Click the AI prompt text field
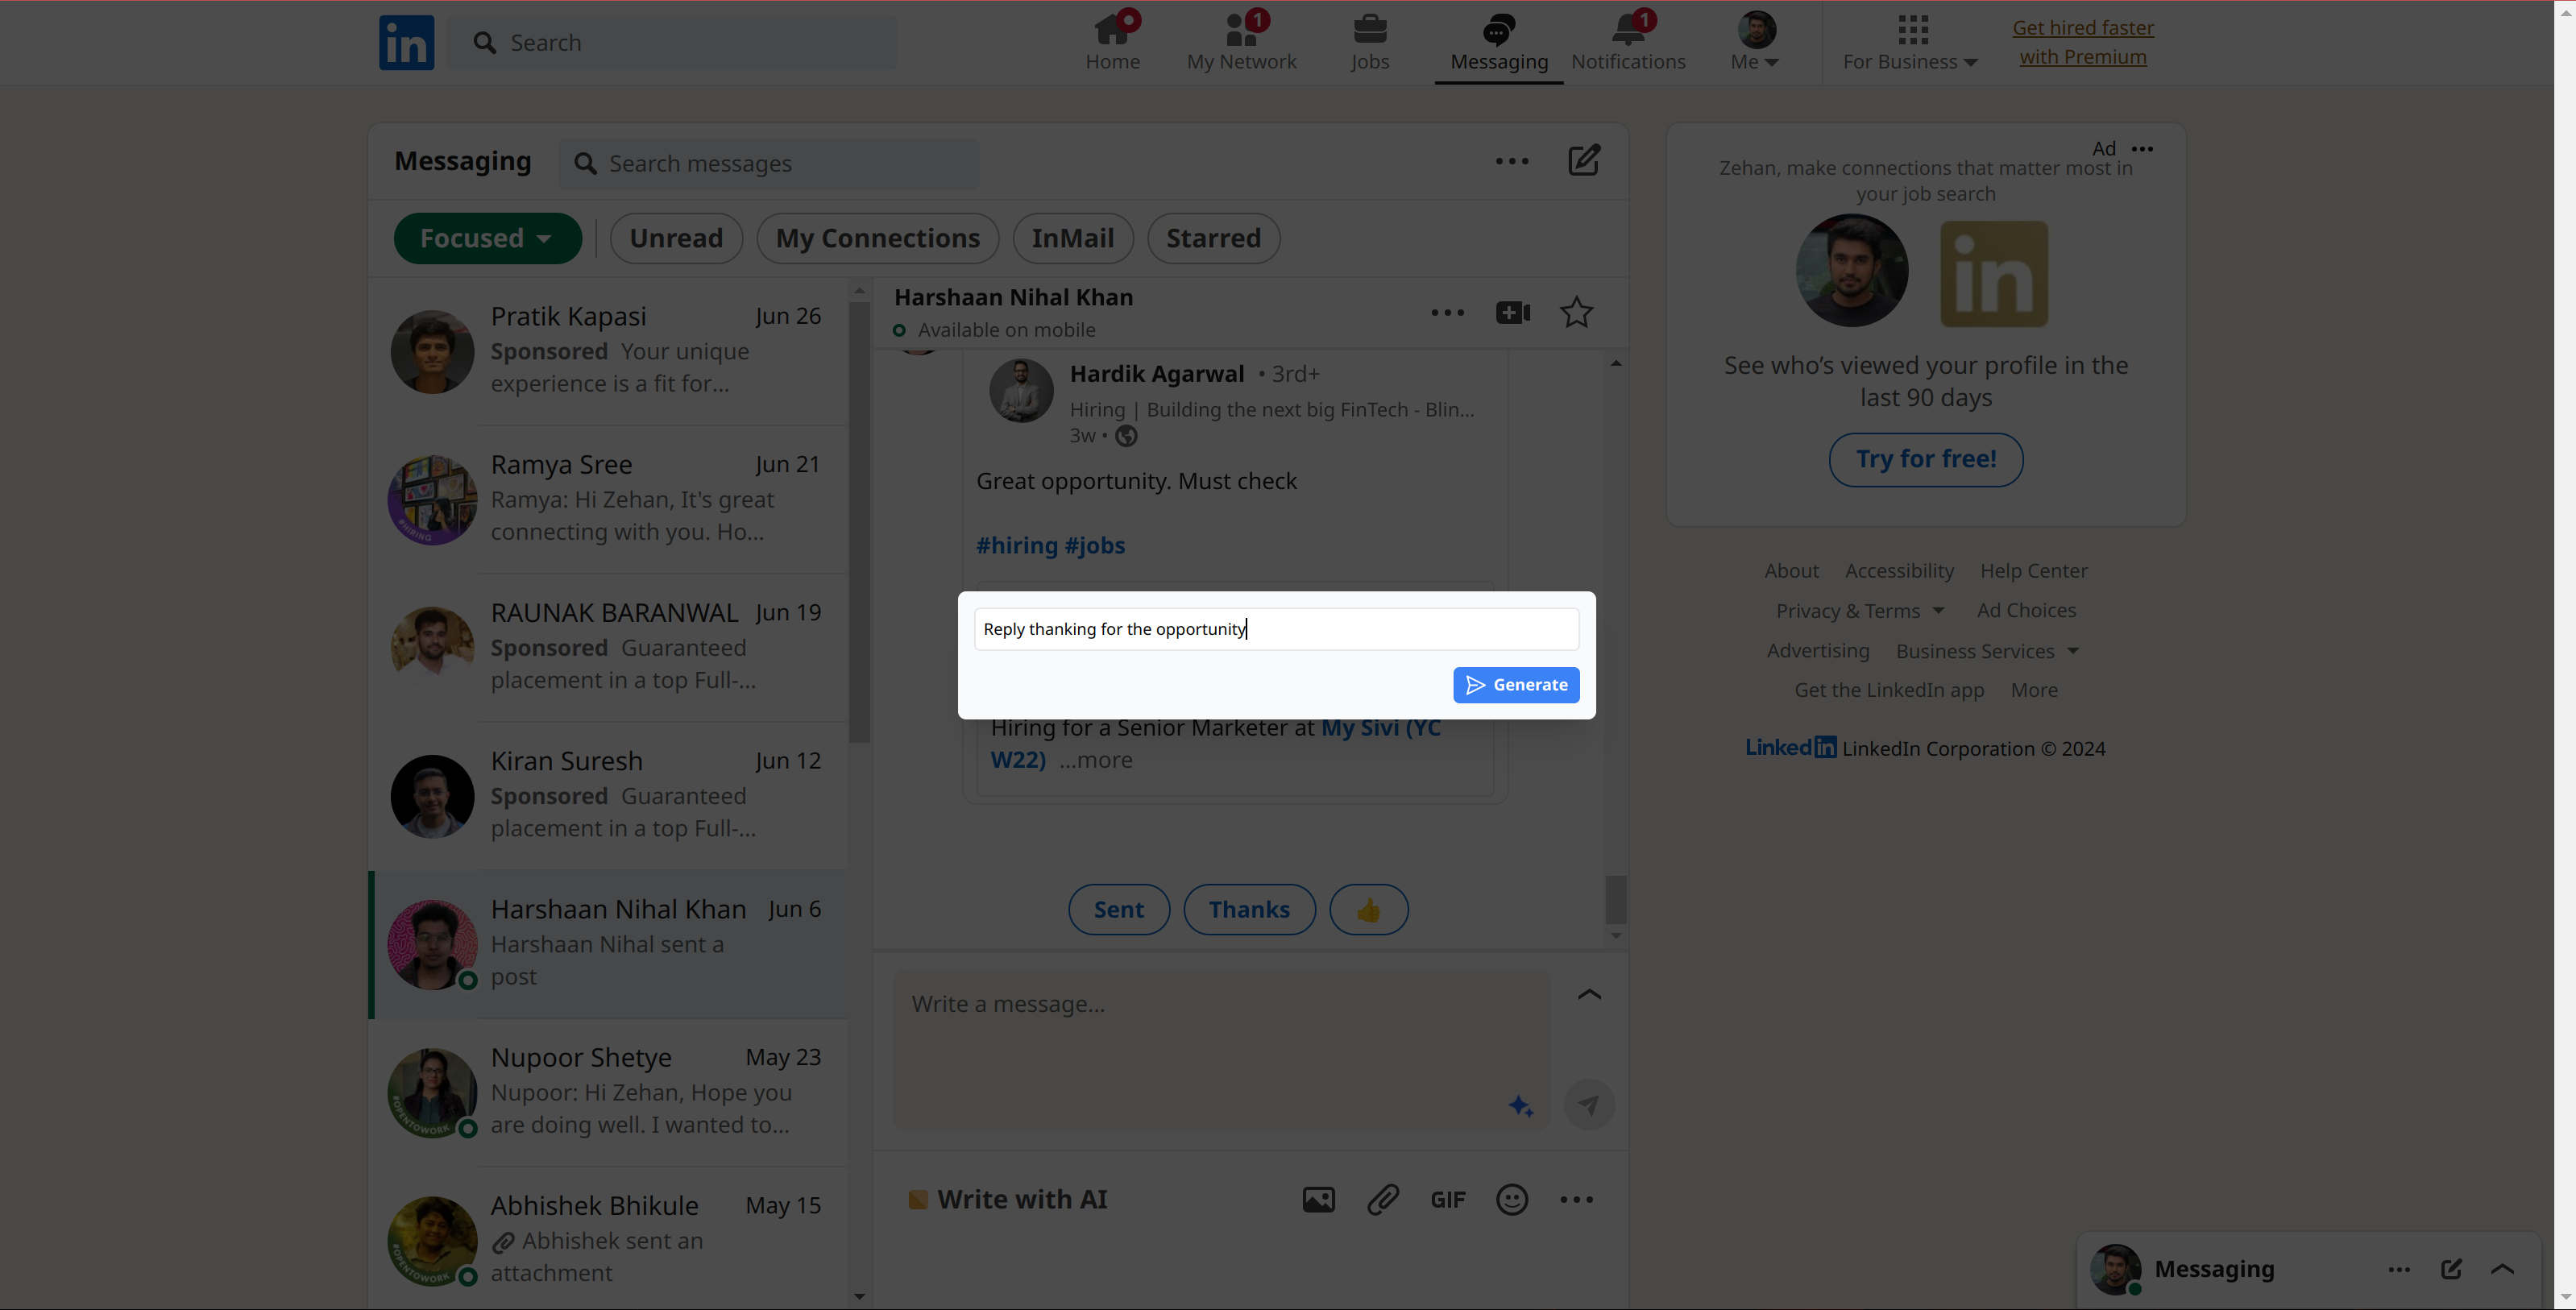The image size is (2576, 1310). (1276, 629)
